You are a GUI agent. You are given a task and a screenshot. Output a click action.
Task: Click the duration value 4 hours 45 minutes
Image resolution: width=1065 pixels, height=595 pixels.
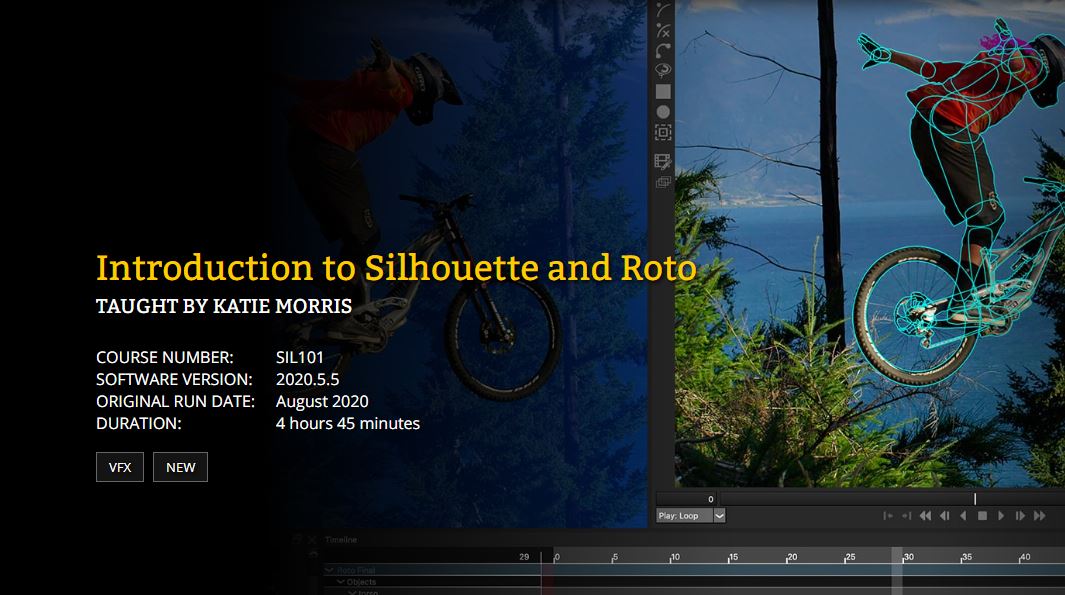coord(348,423)
